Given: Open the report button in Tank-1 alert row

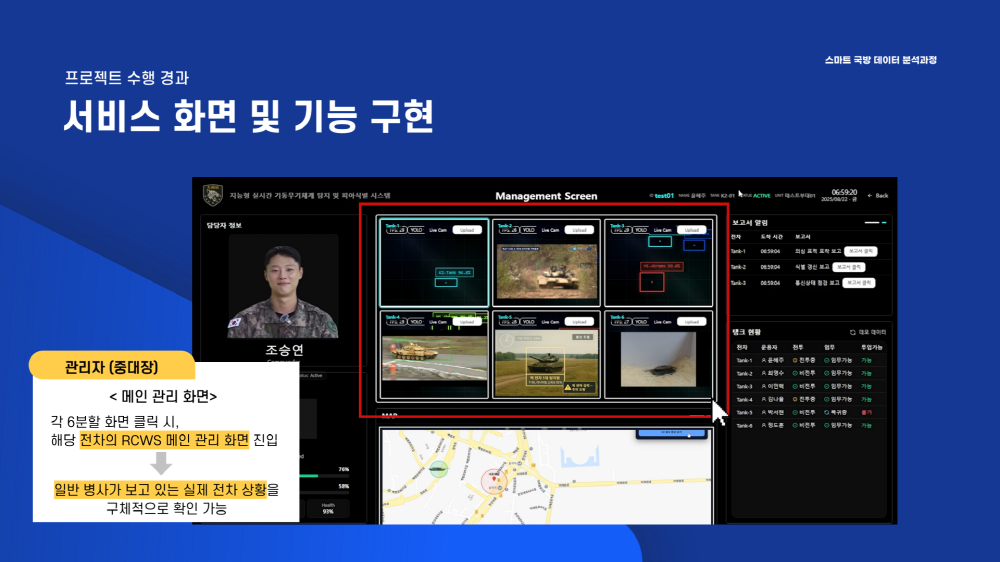Looking at the screenshot, I should tap(860, 251).
